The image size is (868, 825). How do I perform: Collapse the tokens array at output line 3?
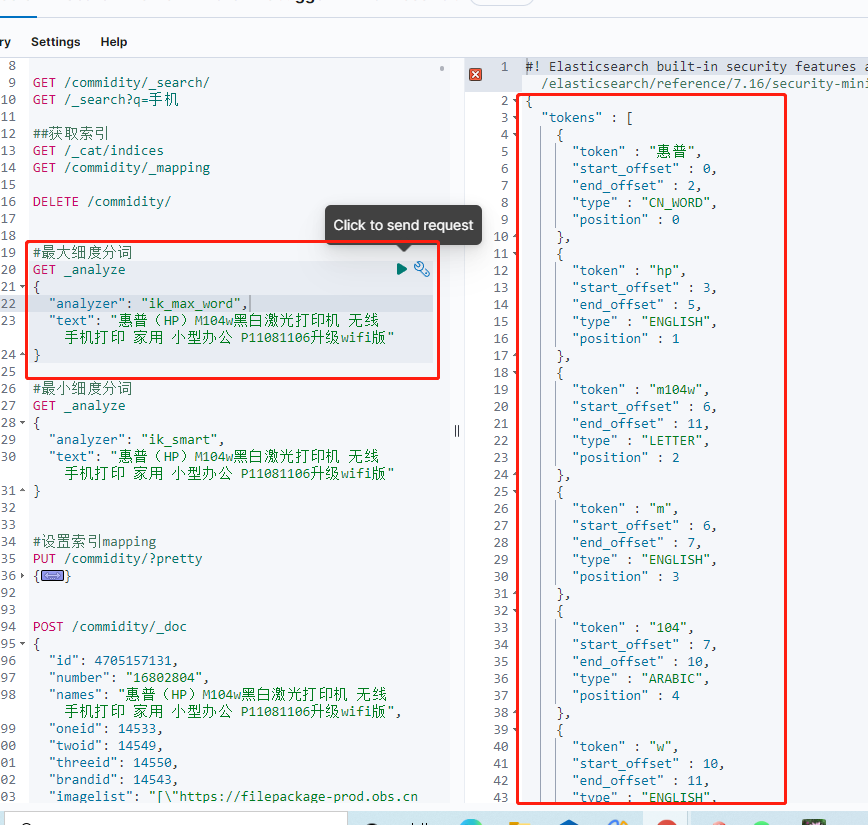[x=515, y=118]
